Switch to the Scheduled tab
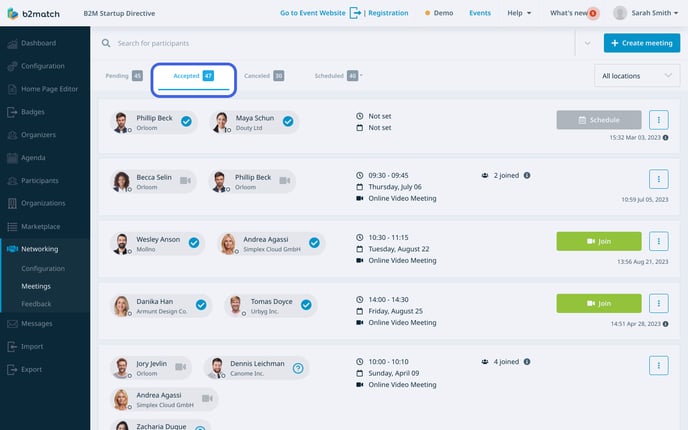This screenshot has width=688, height=430. 338,76
